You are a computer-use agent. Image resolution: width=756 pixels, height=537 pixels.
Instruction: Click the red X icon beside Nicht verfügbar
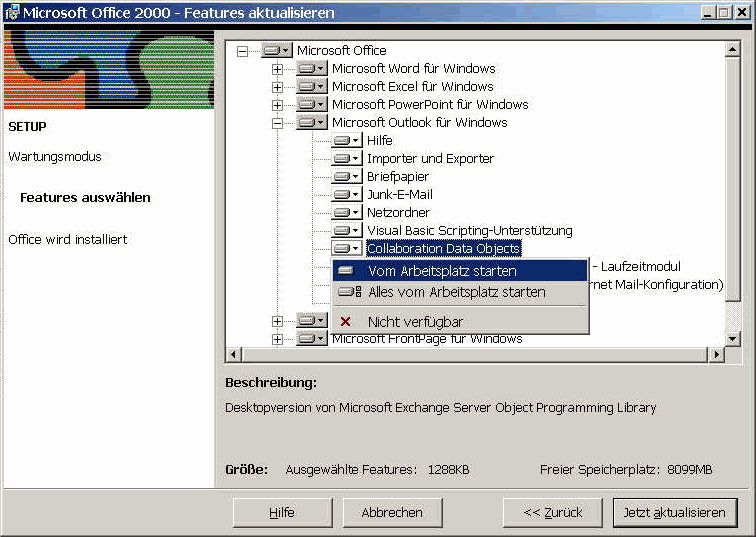tap(346, 322)
